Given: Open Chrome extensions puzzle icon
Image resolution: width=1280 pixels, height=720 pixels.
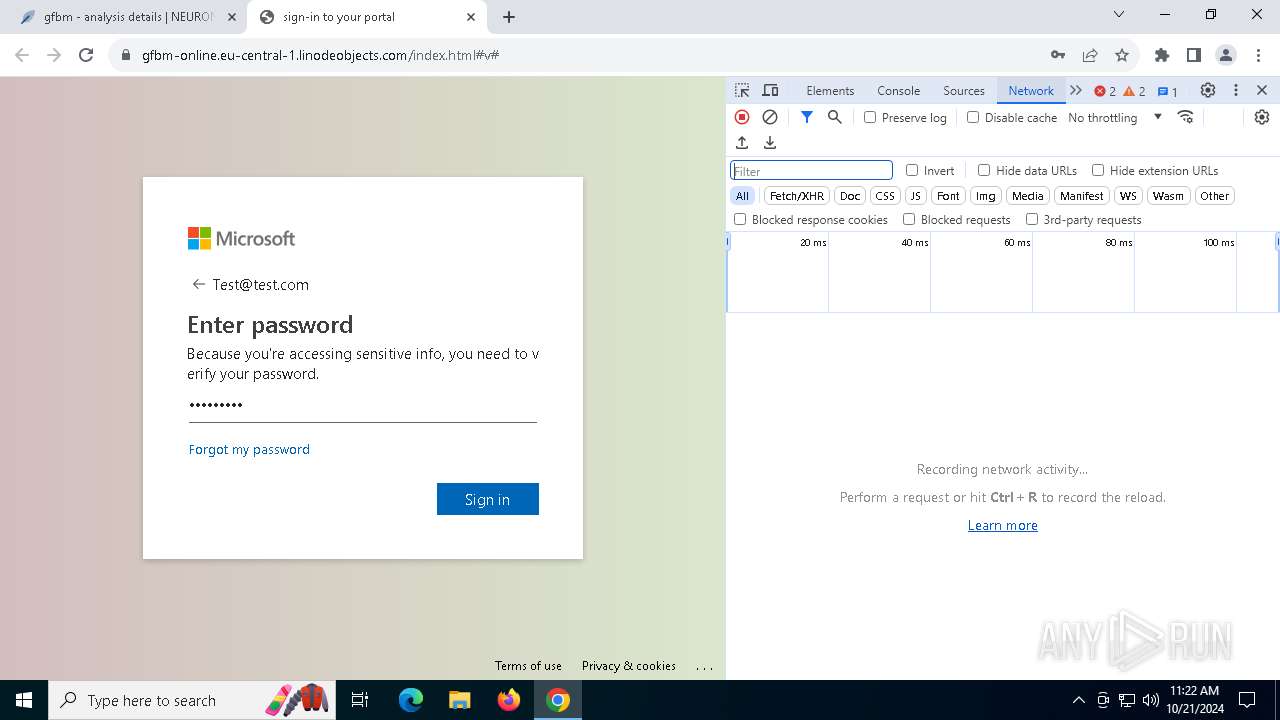Looking at the screenshot, I should click(x=1162, y=55).
